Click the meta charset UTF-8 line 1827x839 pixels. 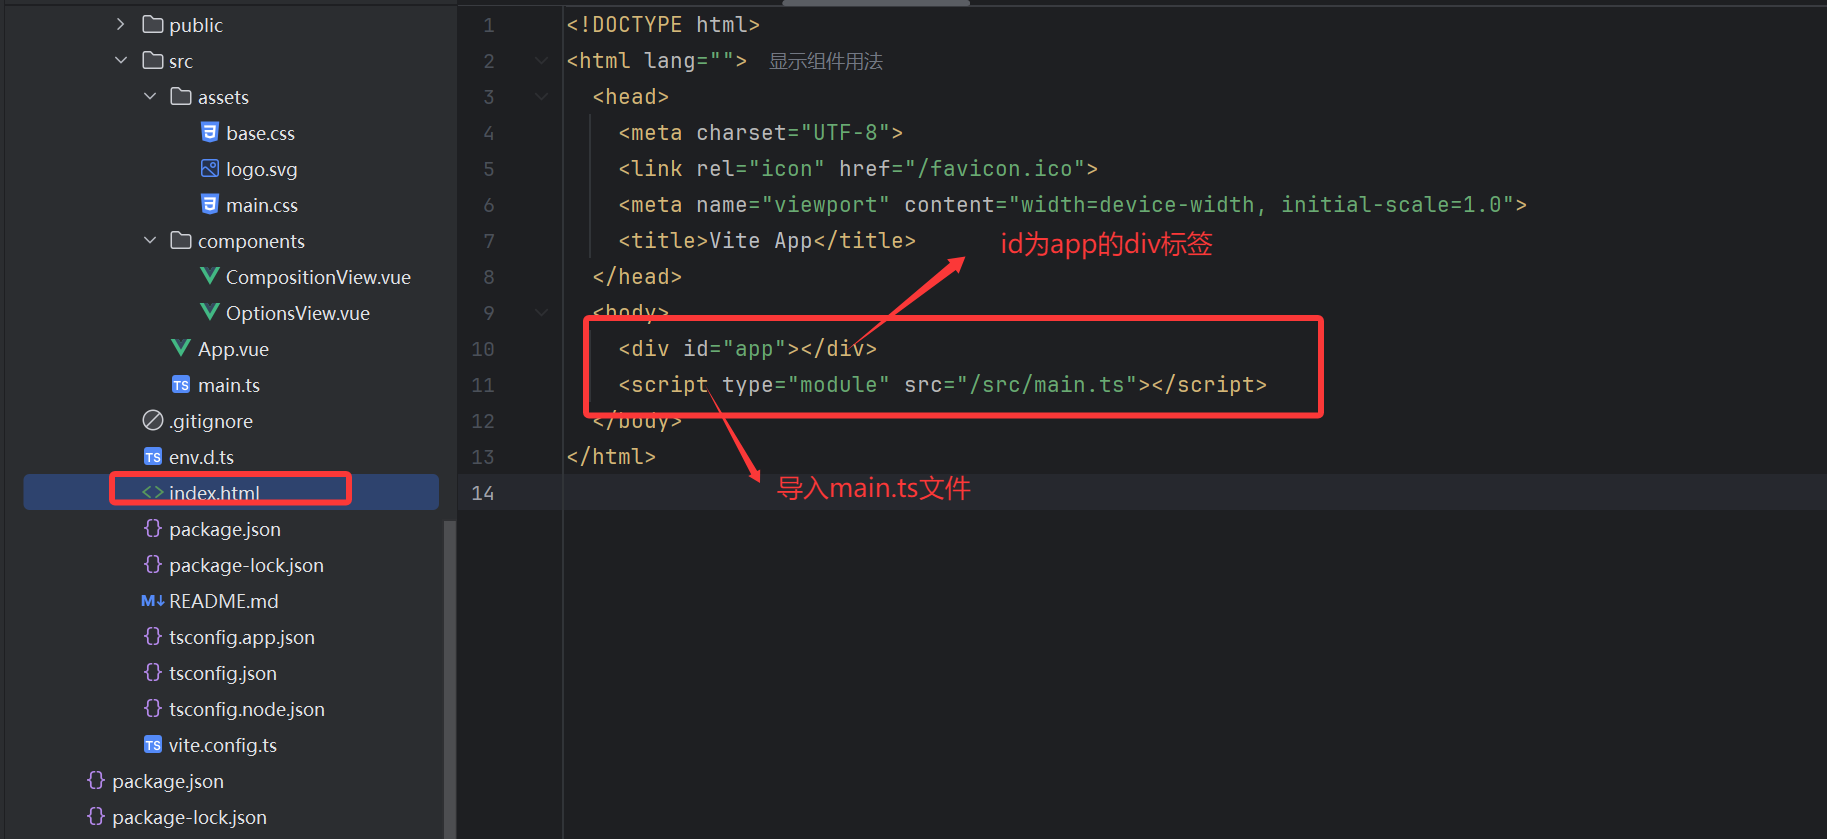point(760,132)
